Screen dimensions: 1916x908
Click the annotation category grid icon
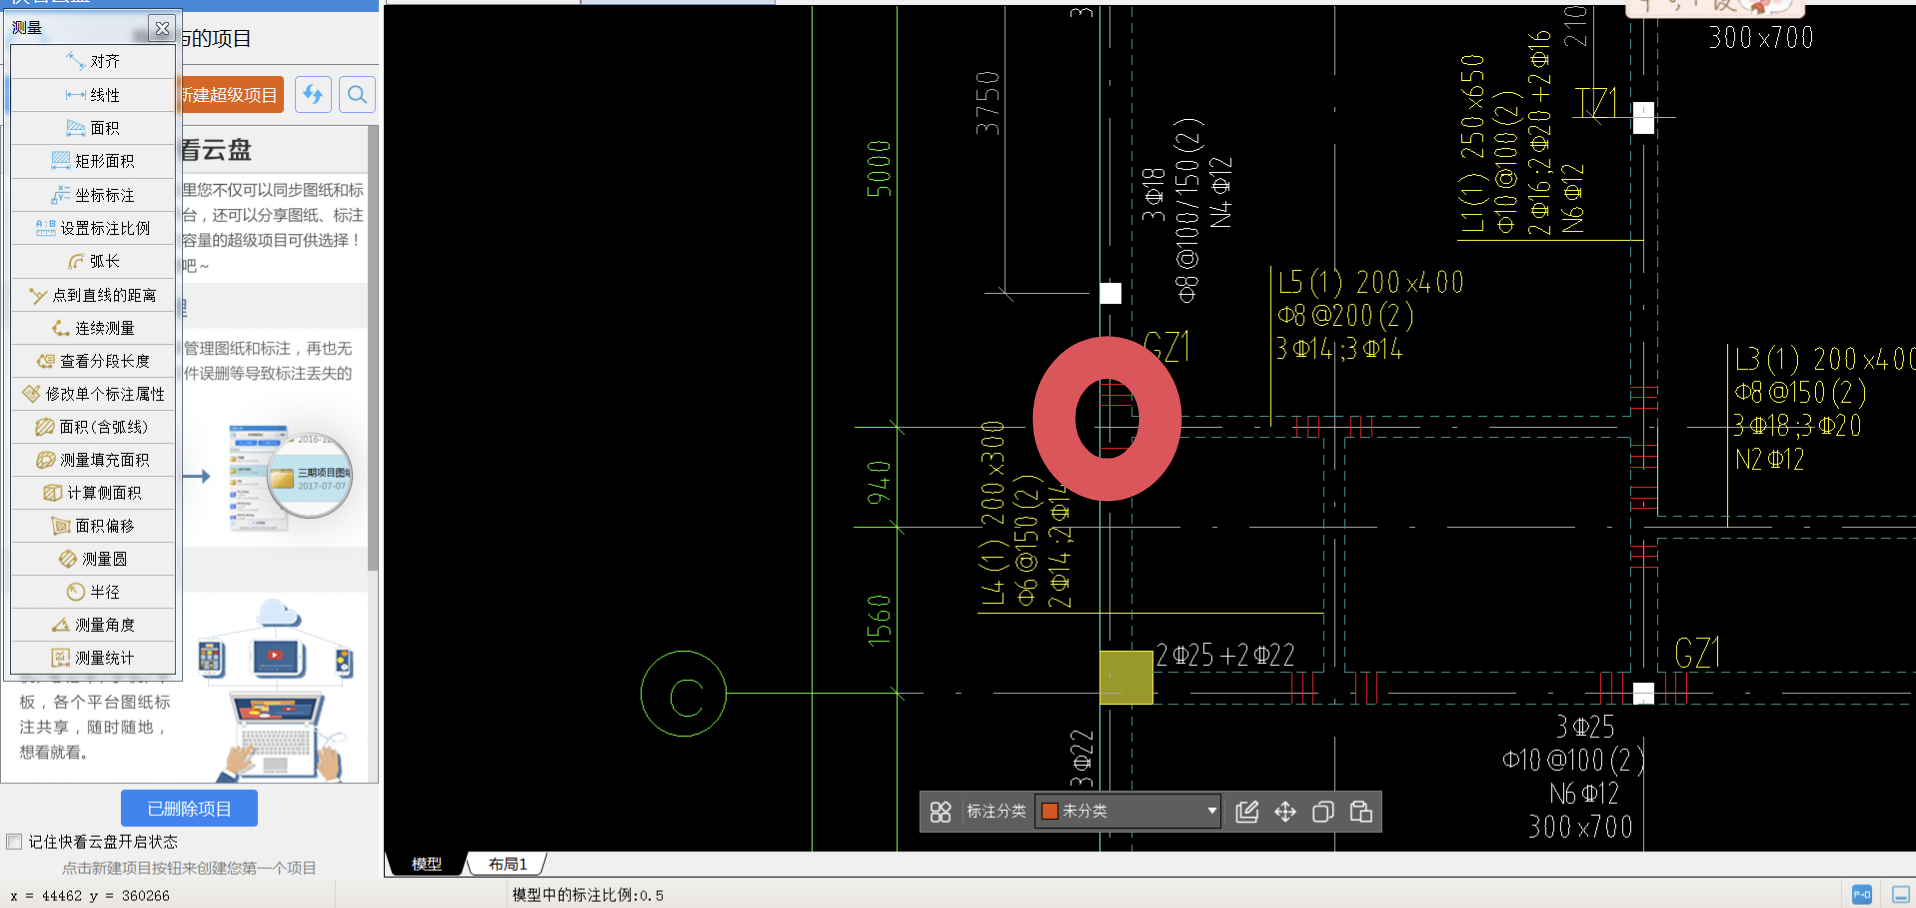tap(941, 811)
